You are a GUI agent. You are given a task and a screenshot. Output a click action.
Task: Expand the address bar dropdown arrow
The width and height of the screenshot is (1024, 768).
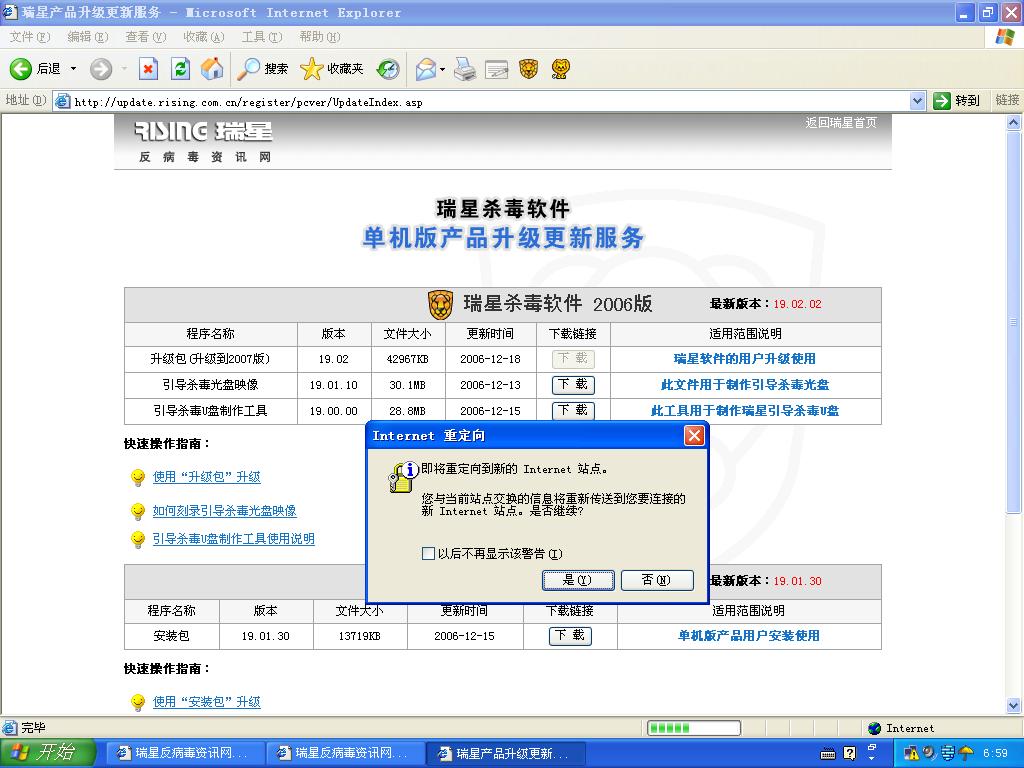click(918, 101)
